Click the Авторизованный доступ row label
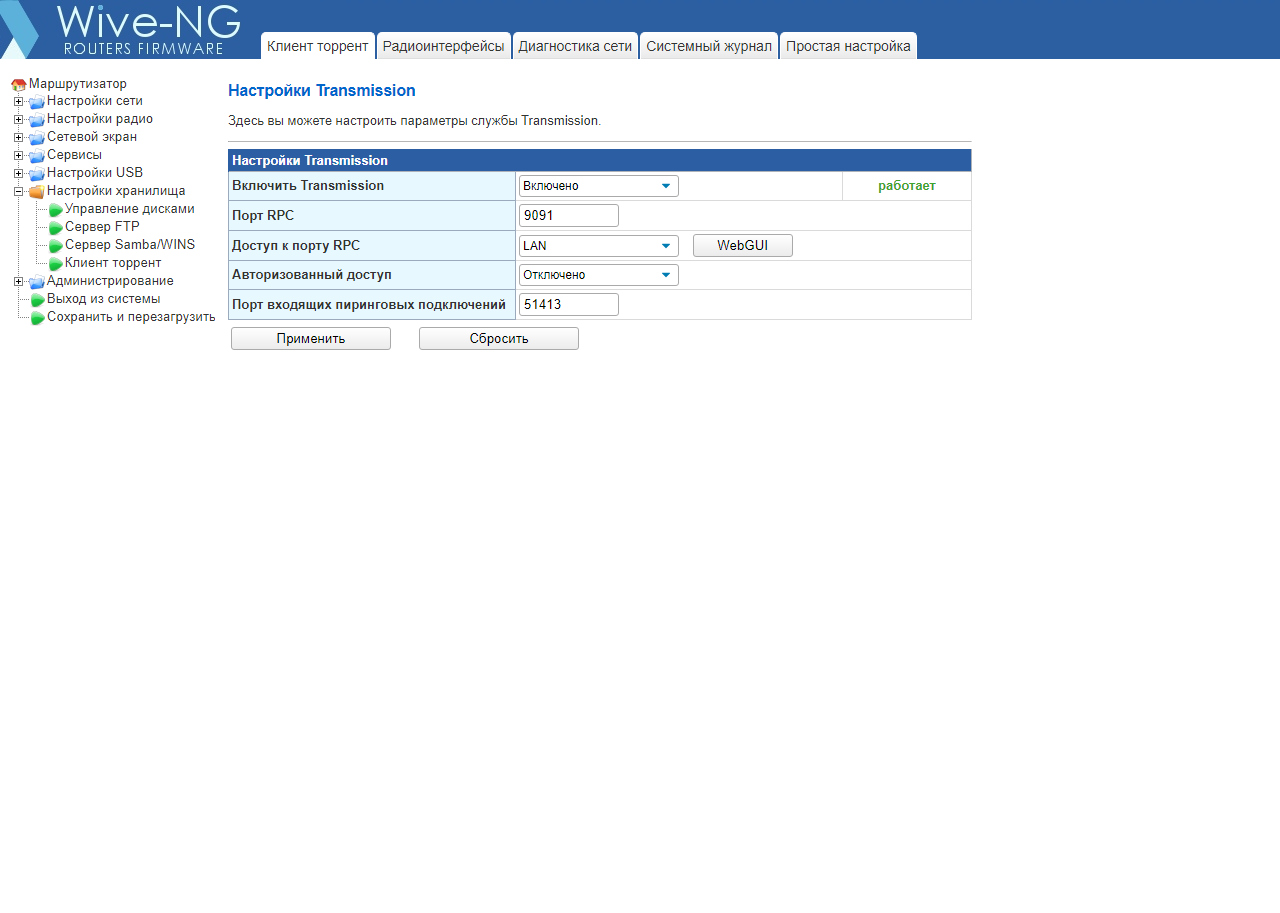 312,275
